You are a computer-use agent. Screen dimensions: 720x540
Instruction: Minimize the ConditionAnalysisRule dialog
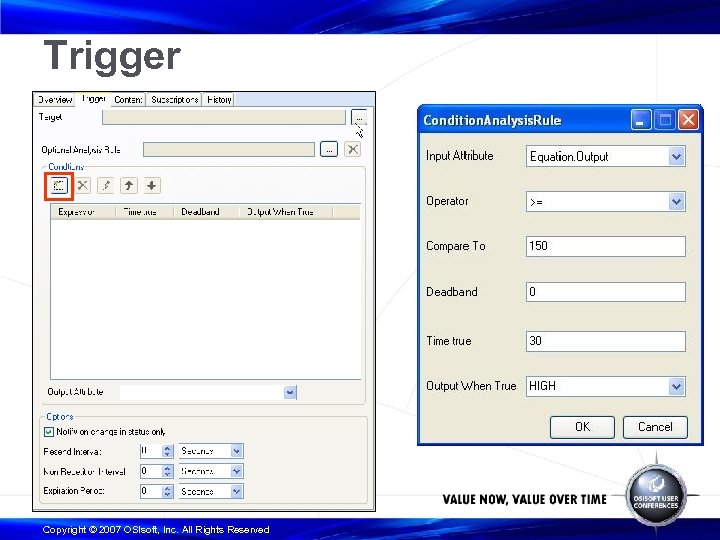[x=640, y=120]
